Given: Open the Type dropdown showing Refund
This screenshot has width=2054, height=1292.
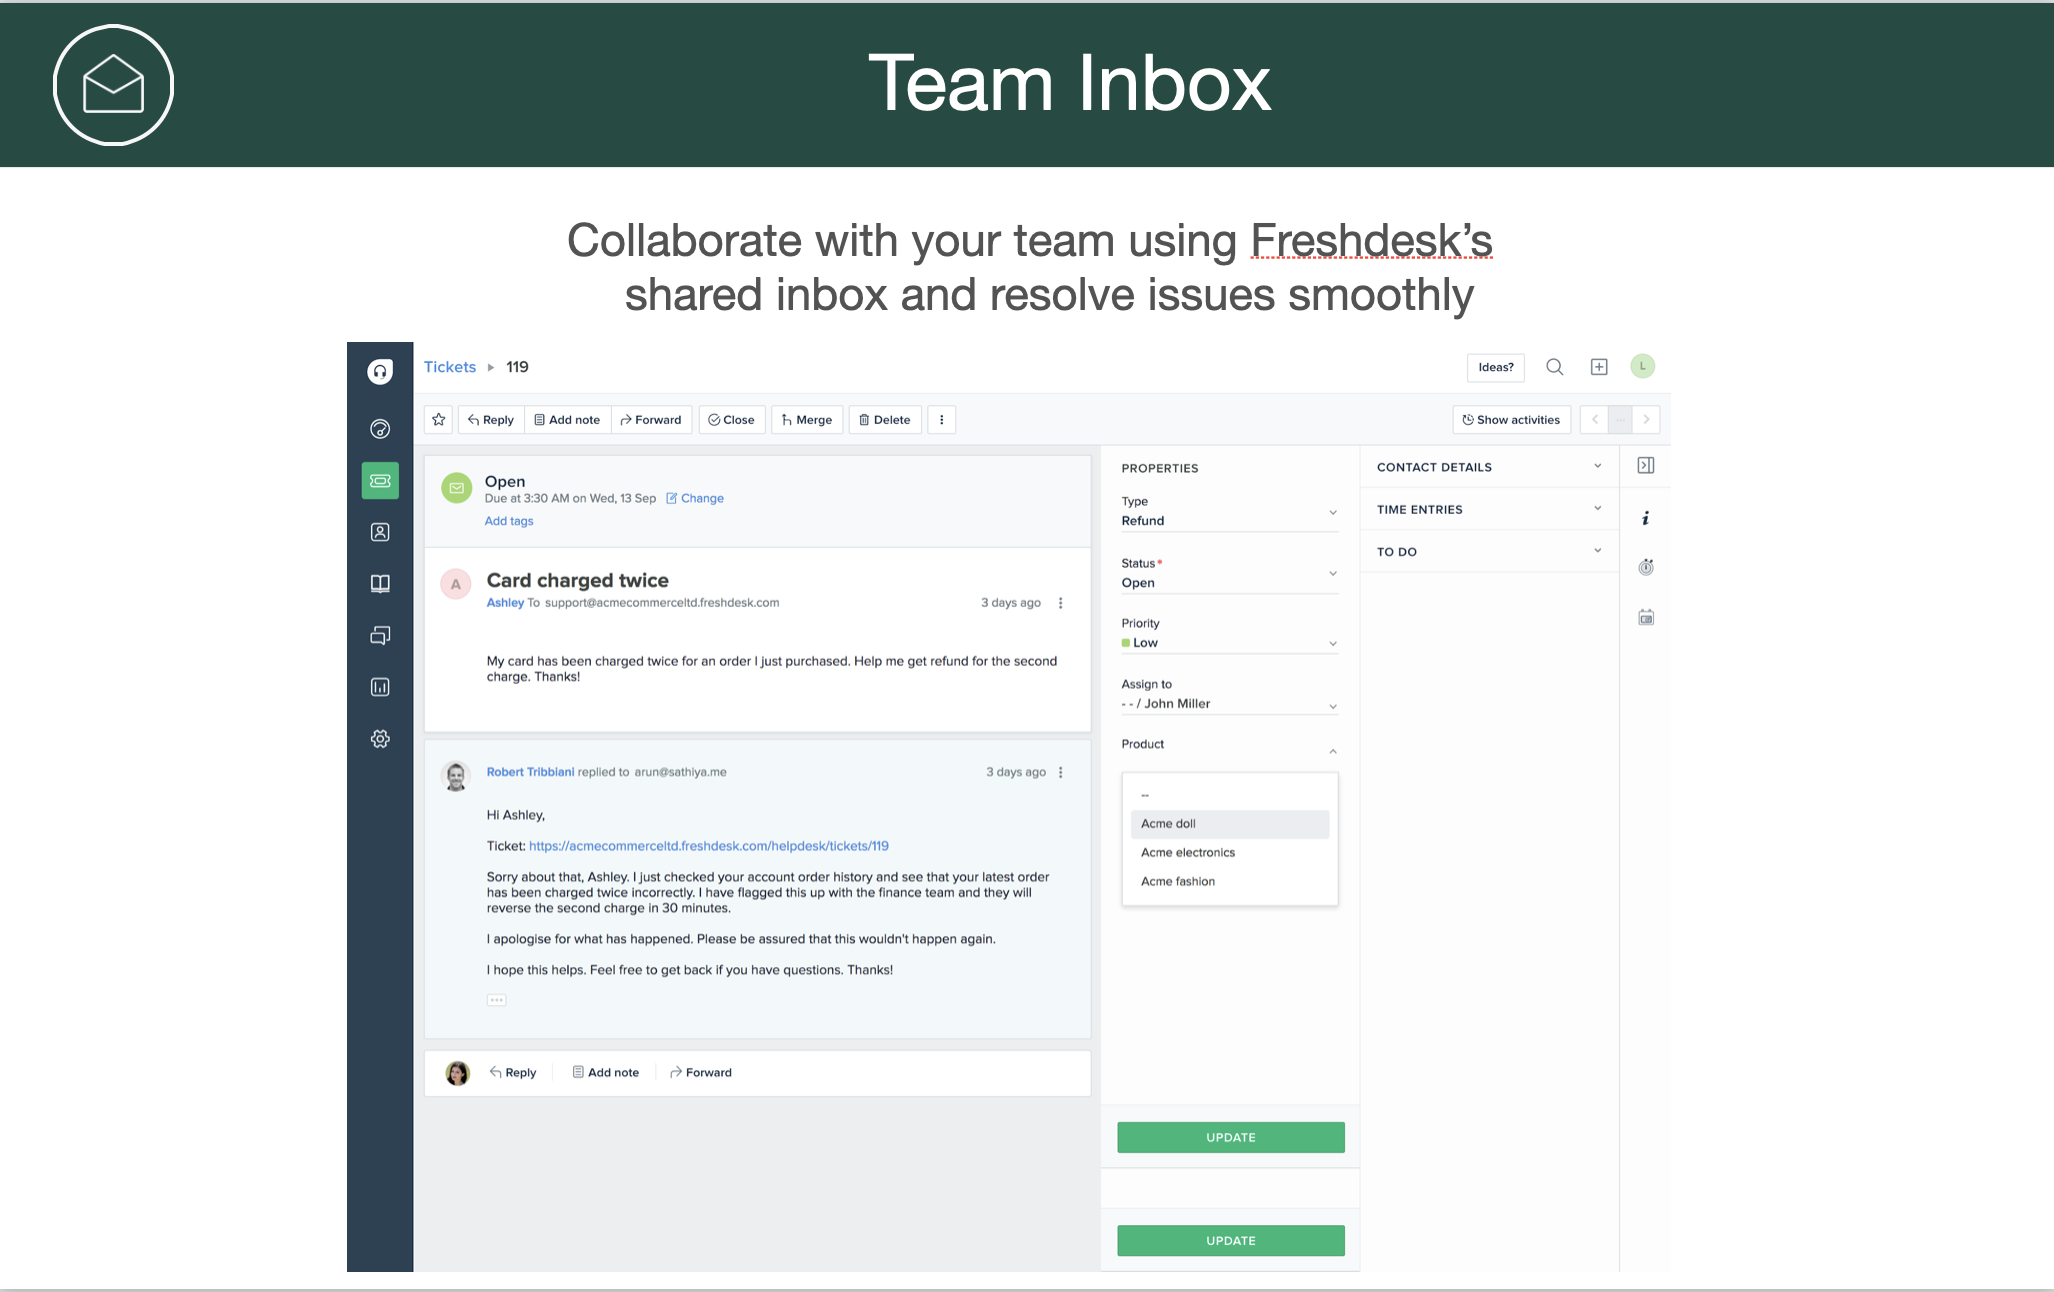Looking at the screenshot, I should pyautogui.click(x=1230, y=512).
